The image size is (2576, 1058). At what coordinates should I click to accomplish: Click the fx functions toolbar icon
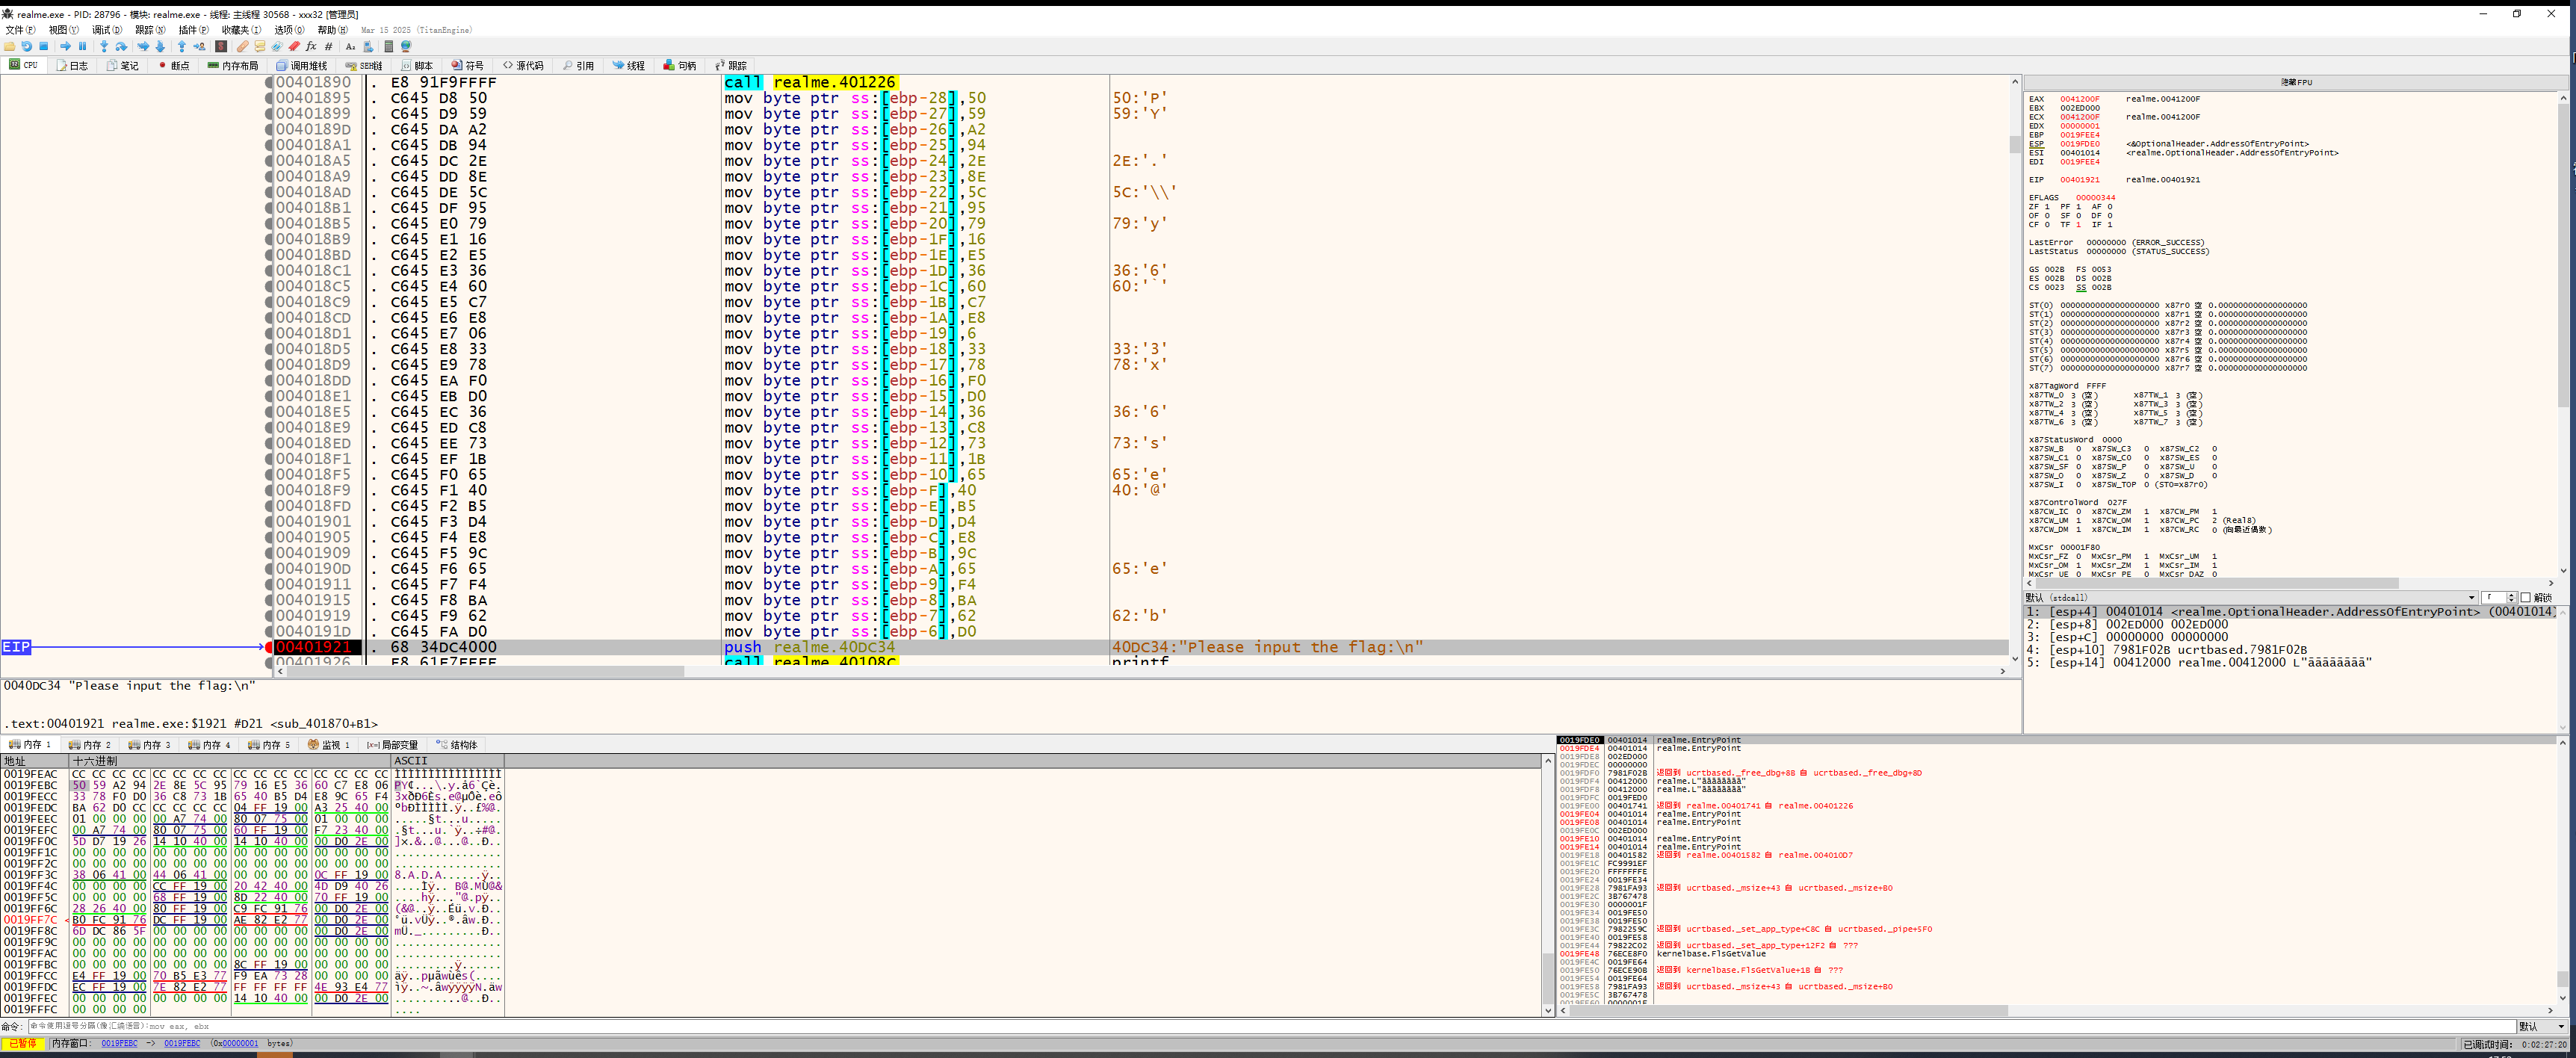[x=311, y=46]
